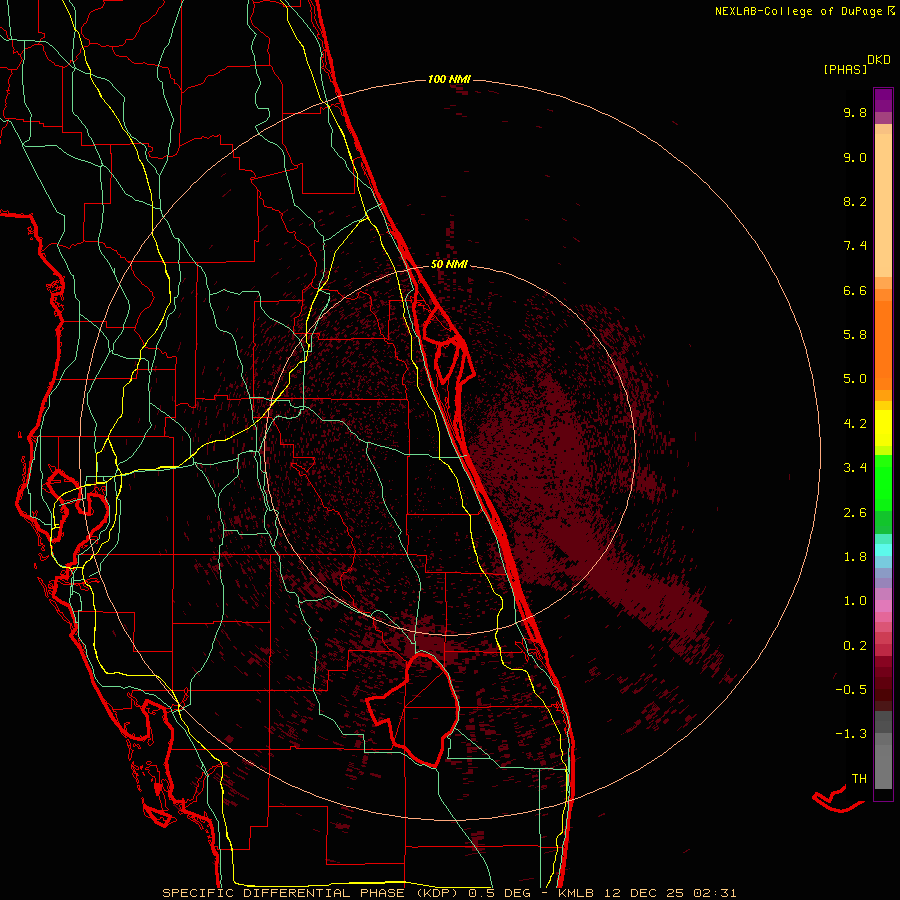The image size is (900, 900).
Task: Select the 9.8 value on the scale
Action: pyautogui.click(x=855, y=112)
